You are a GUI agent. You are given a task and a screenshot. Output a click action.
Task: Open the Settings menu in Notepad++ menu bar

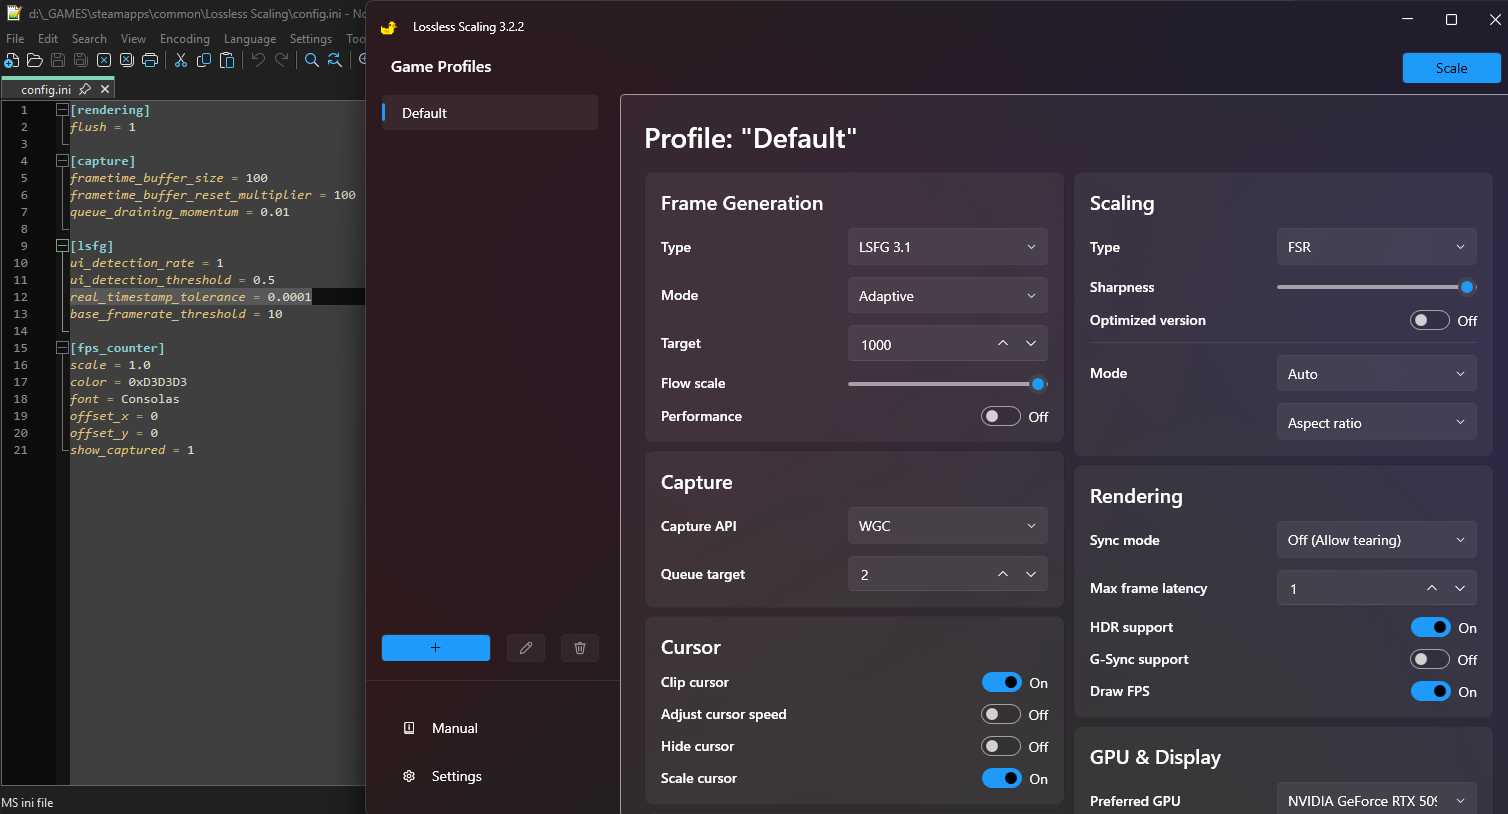[311, 39]
